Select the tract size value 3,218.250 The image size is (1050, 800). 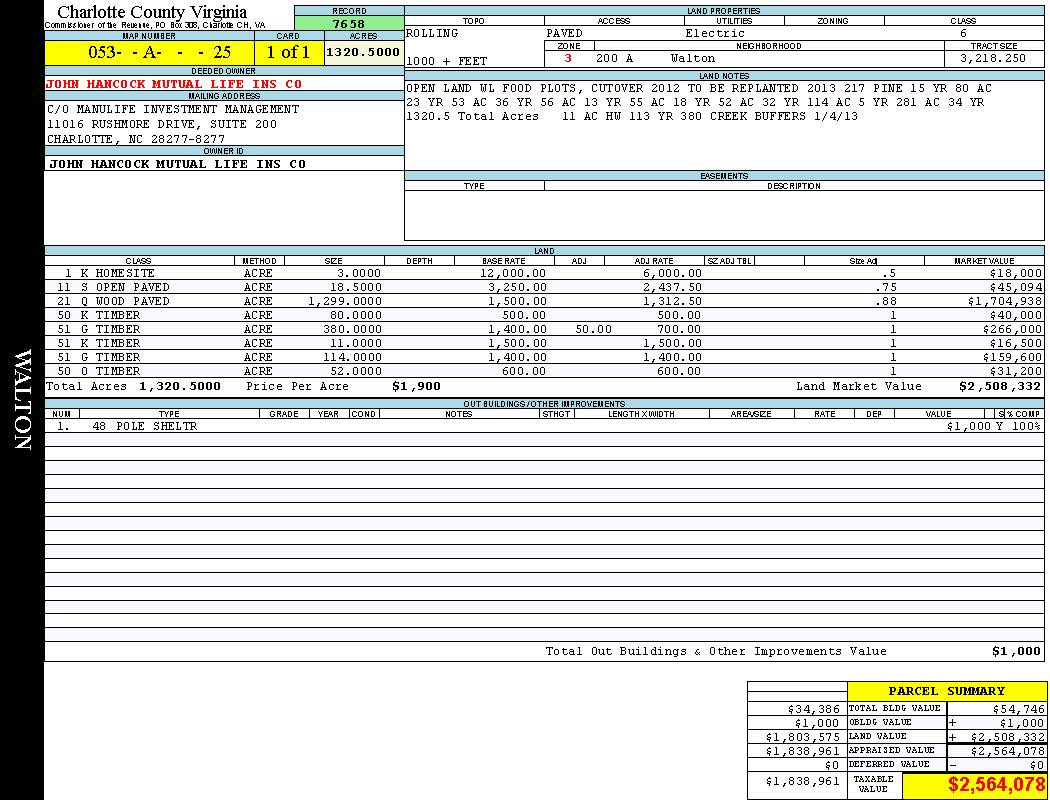(x=992, y=59)
